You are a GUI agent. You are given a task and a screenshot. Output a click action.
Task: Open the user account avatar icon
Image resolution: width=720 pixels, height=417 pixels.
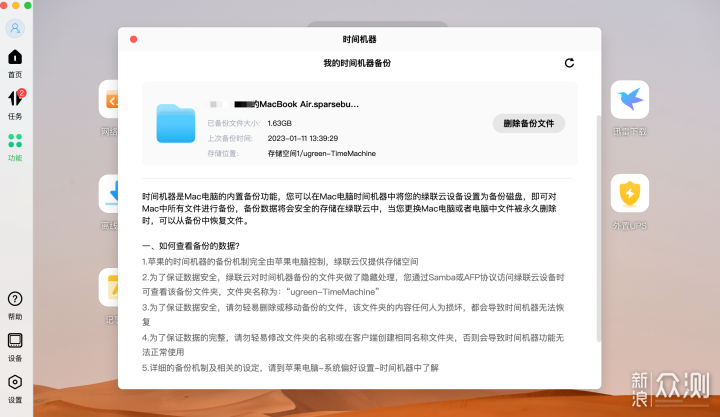pyautogui.click(x=15, y=28)
